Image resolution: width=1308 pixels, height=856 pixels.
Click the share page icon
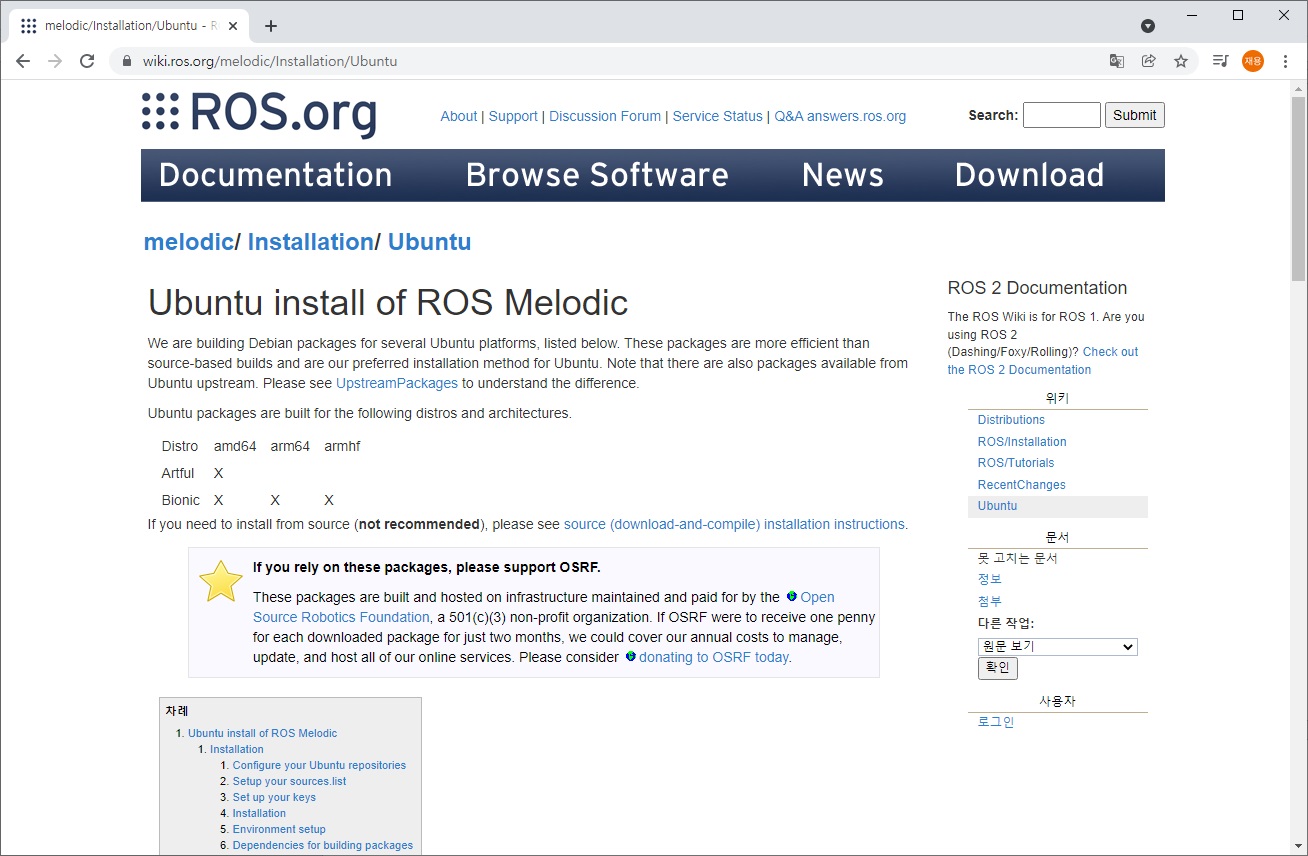pos(1149,61)
